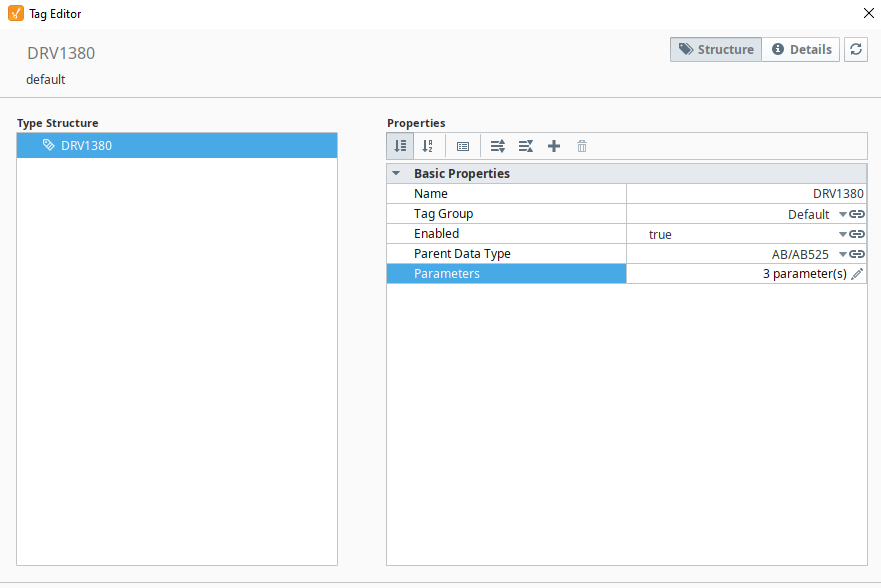Open Parent Data Type dropdown
Image resolution: width=881 pixels, height=588 pixels.
[x=843, y=255]
